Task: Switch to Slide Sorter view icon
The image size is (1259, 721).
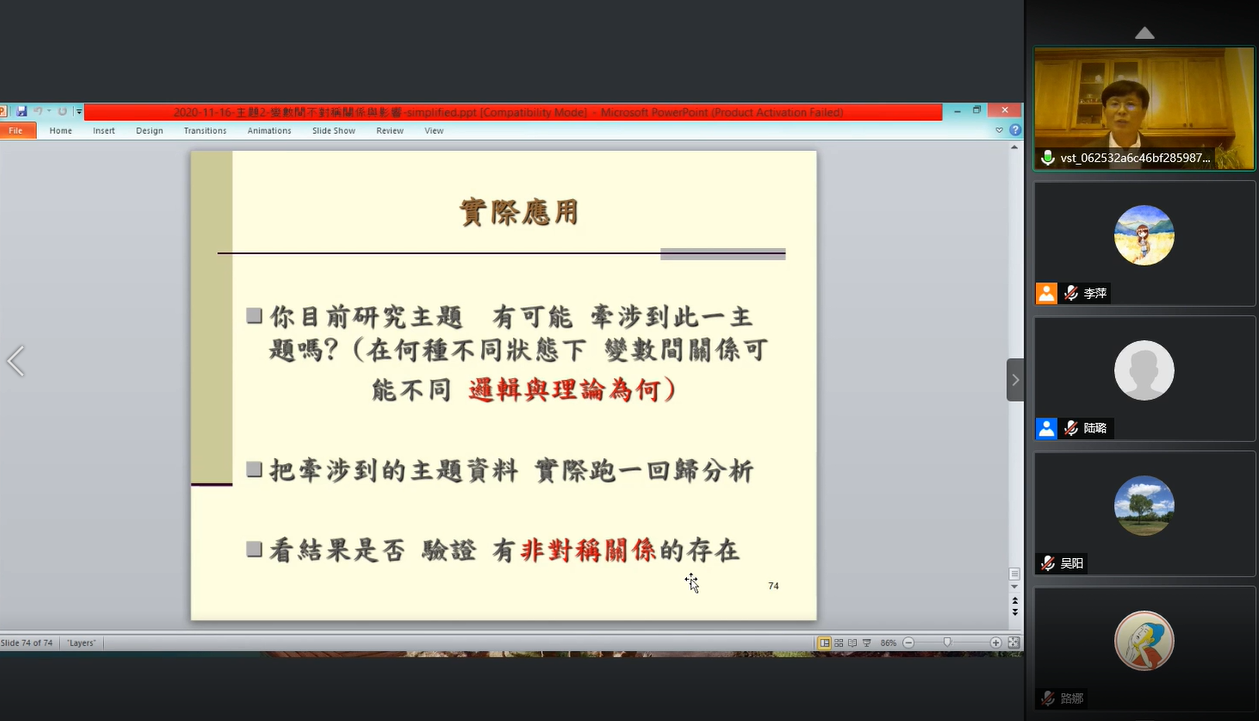Action: pos(839,643)
